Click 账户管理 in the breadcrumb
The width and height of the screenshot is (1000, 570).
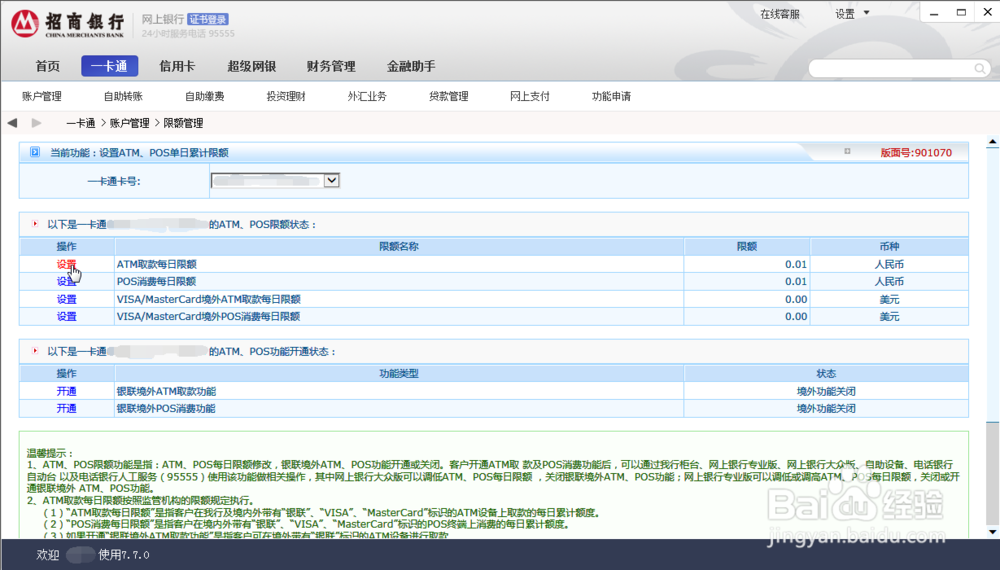coord(129,123)
